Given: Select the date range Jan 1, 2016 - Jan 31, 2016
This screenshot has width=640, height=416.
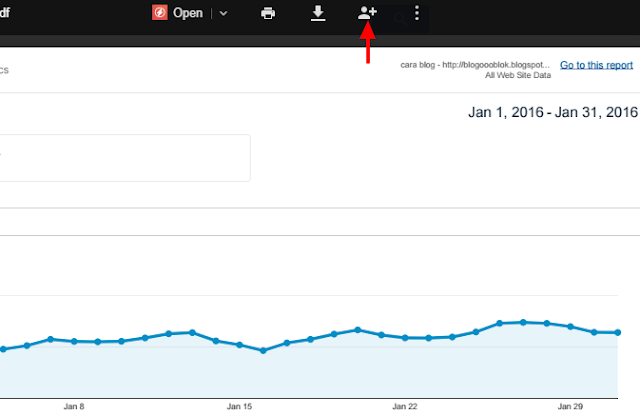Looking at the screenshot, I should (x=553, y=112).
